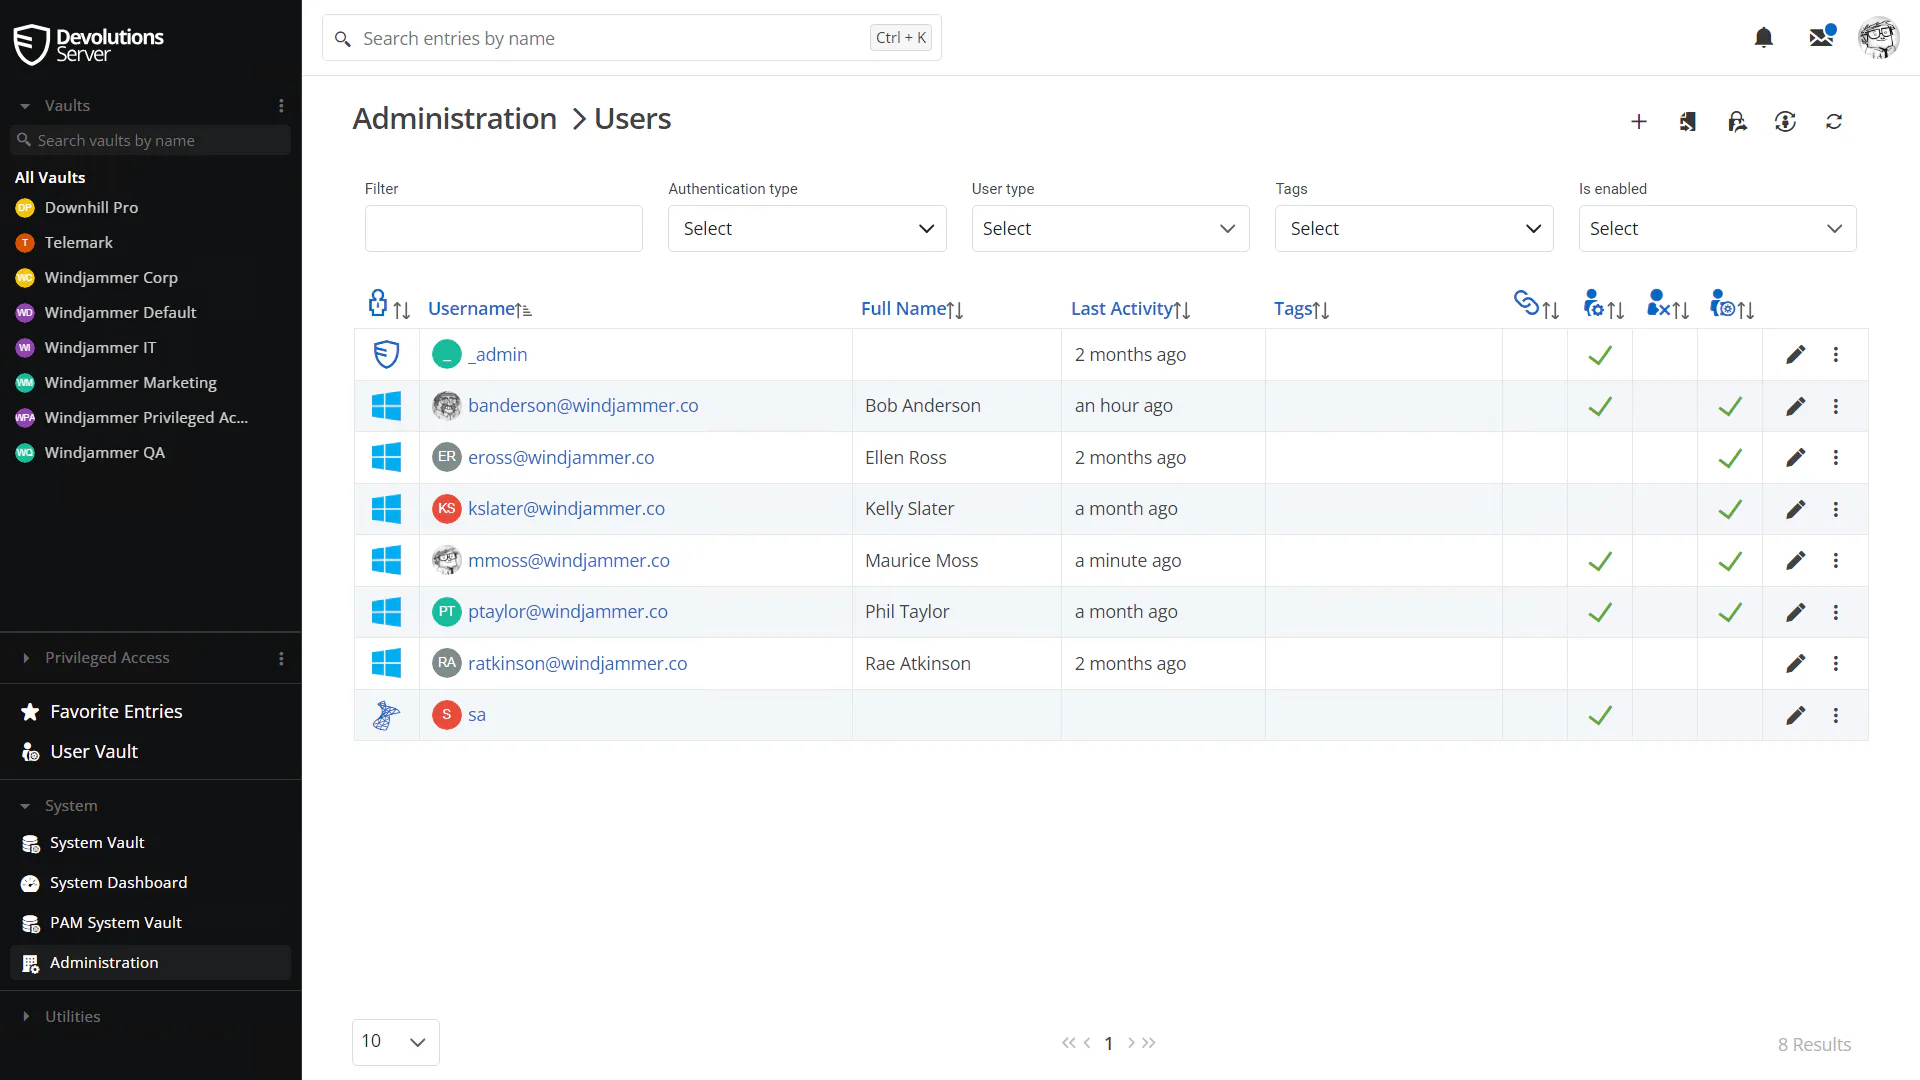Viewport: 1920px width, 1080px height.
Task: Open the messages envelope icon
Action: [1822, 37]
